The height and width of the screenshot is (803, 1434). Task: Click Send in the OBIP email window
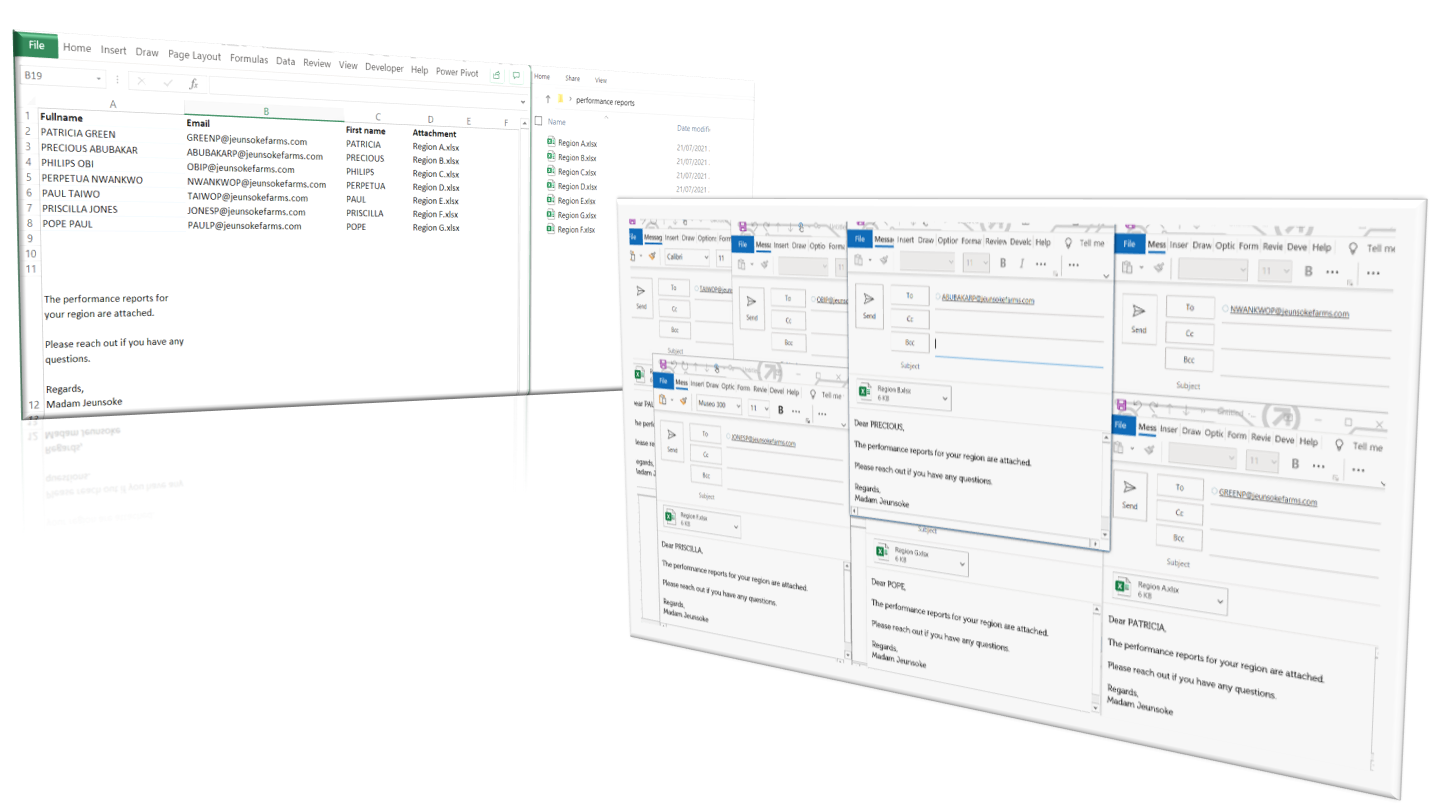[x=753, y=307]
